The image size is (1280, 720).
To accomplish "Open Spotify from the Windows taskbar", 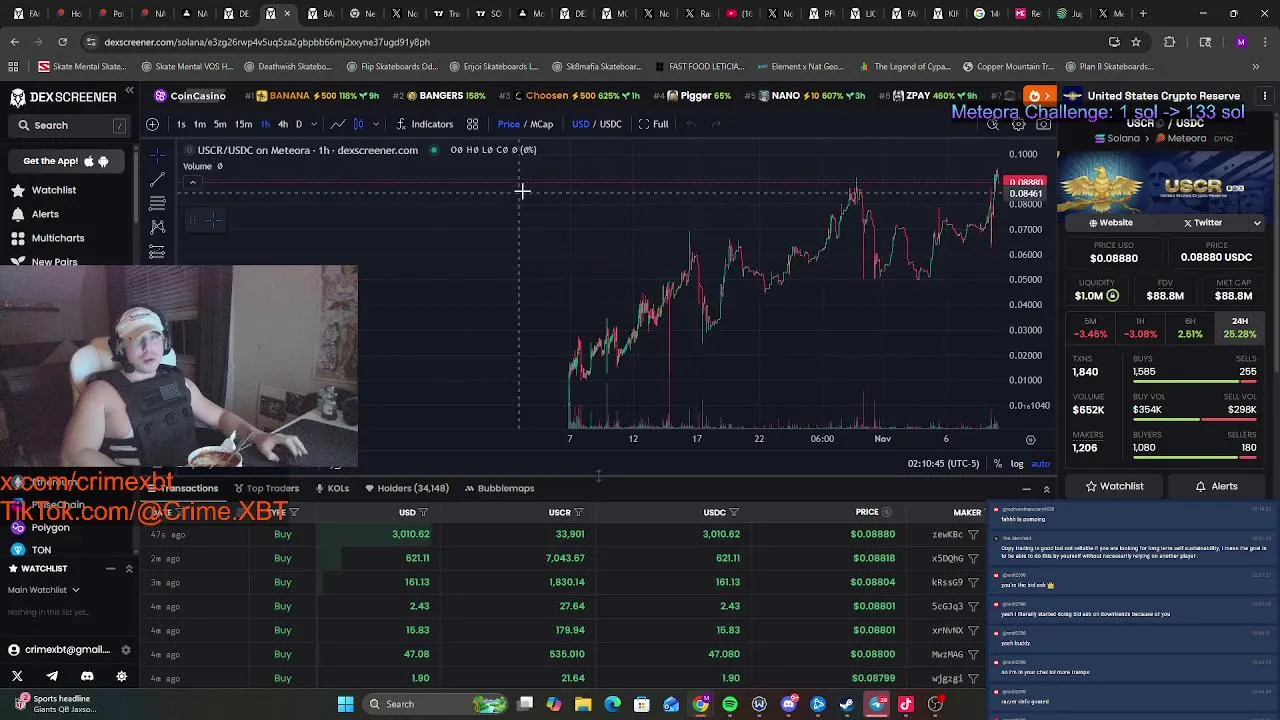I will (x=730, y=704).
